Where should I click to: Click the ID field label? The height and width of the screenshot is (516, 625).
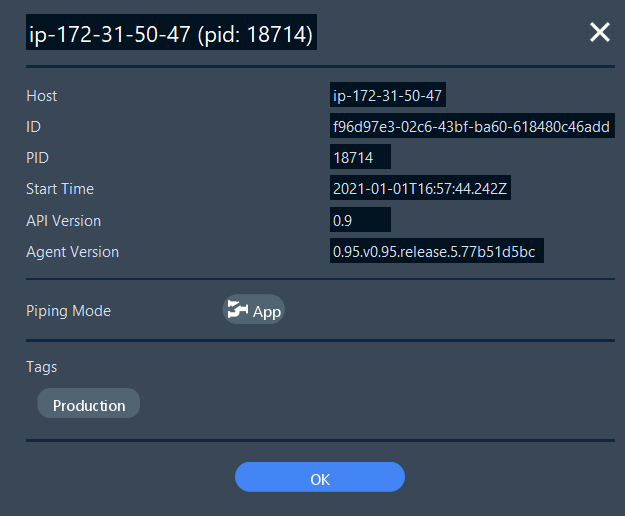[33, 127]
